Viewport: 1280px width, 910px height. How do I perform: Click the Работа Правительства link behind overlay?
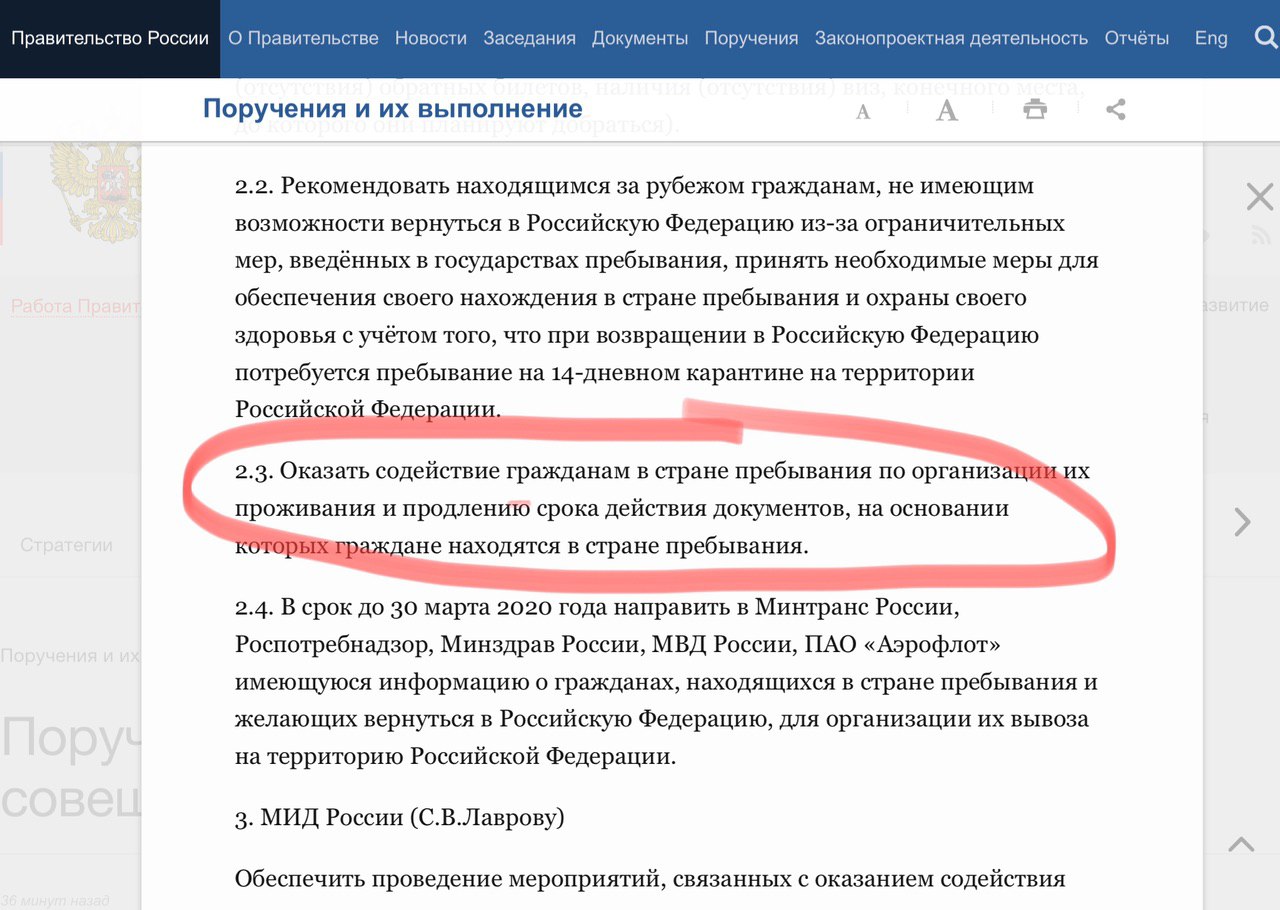[75, 307]
